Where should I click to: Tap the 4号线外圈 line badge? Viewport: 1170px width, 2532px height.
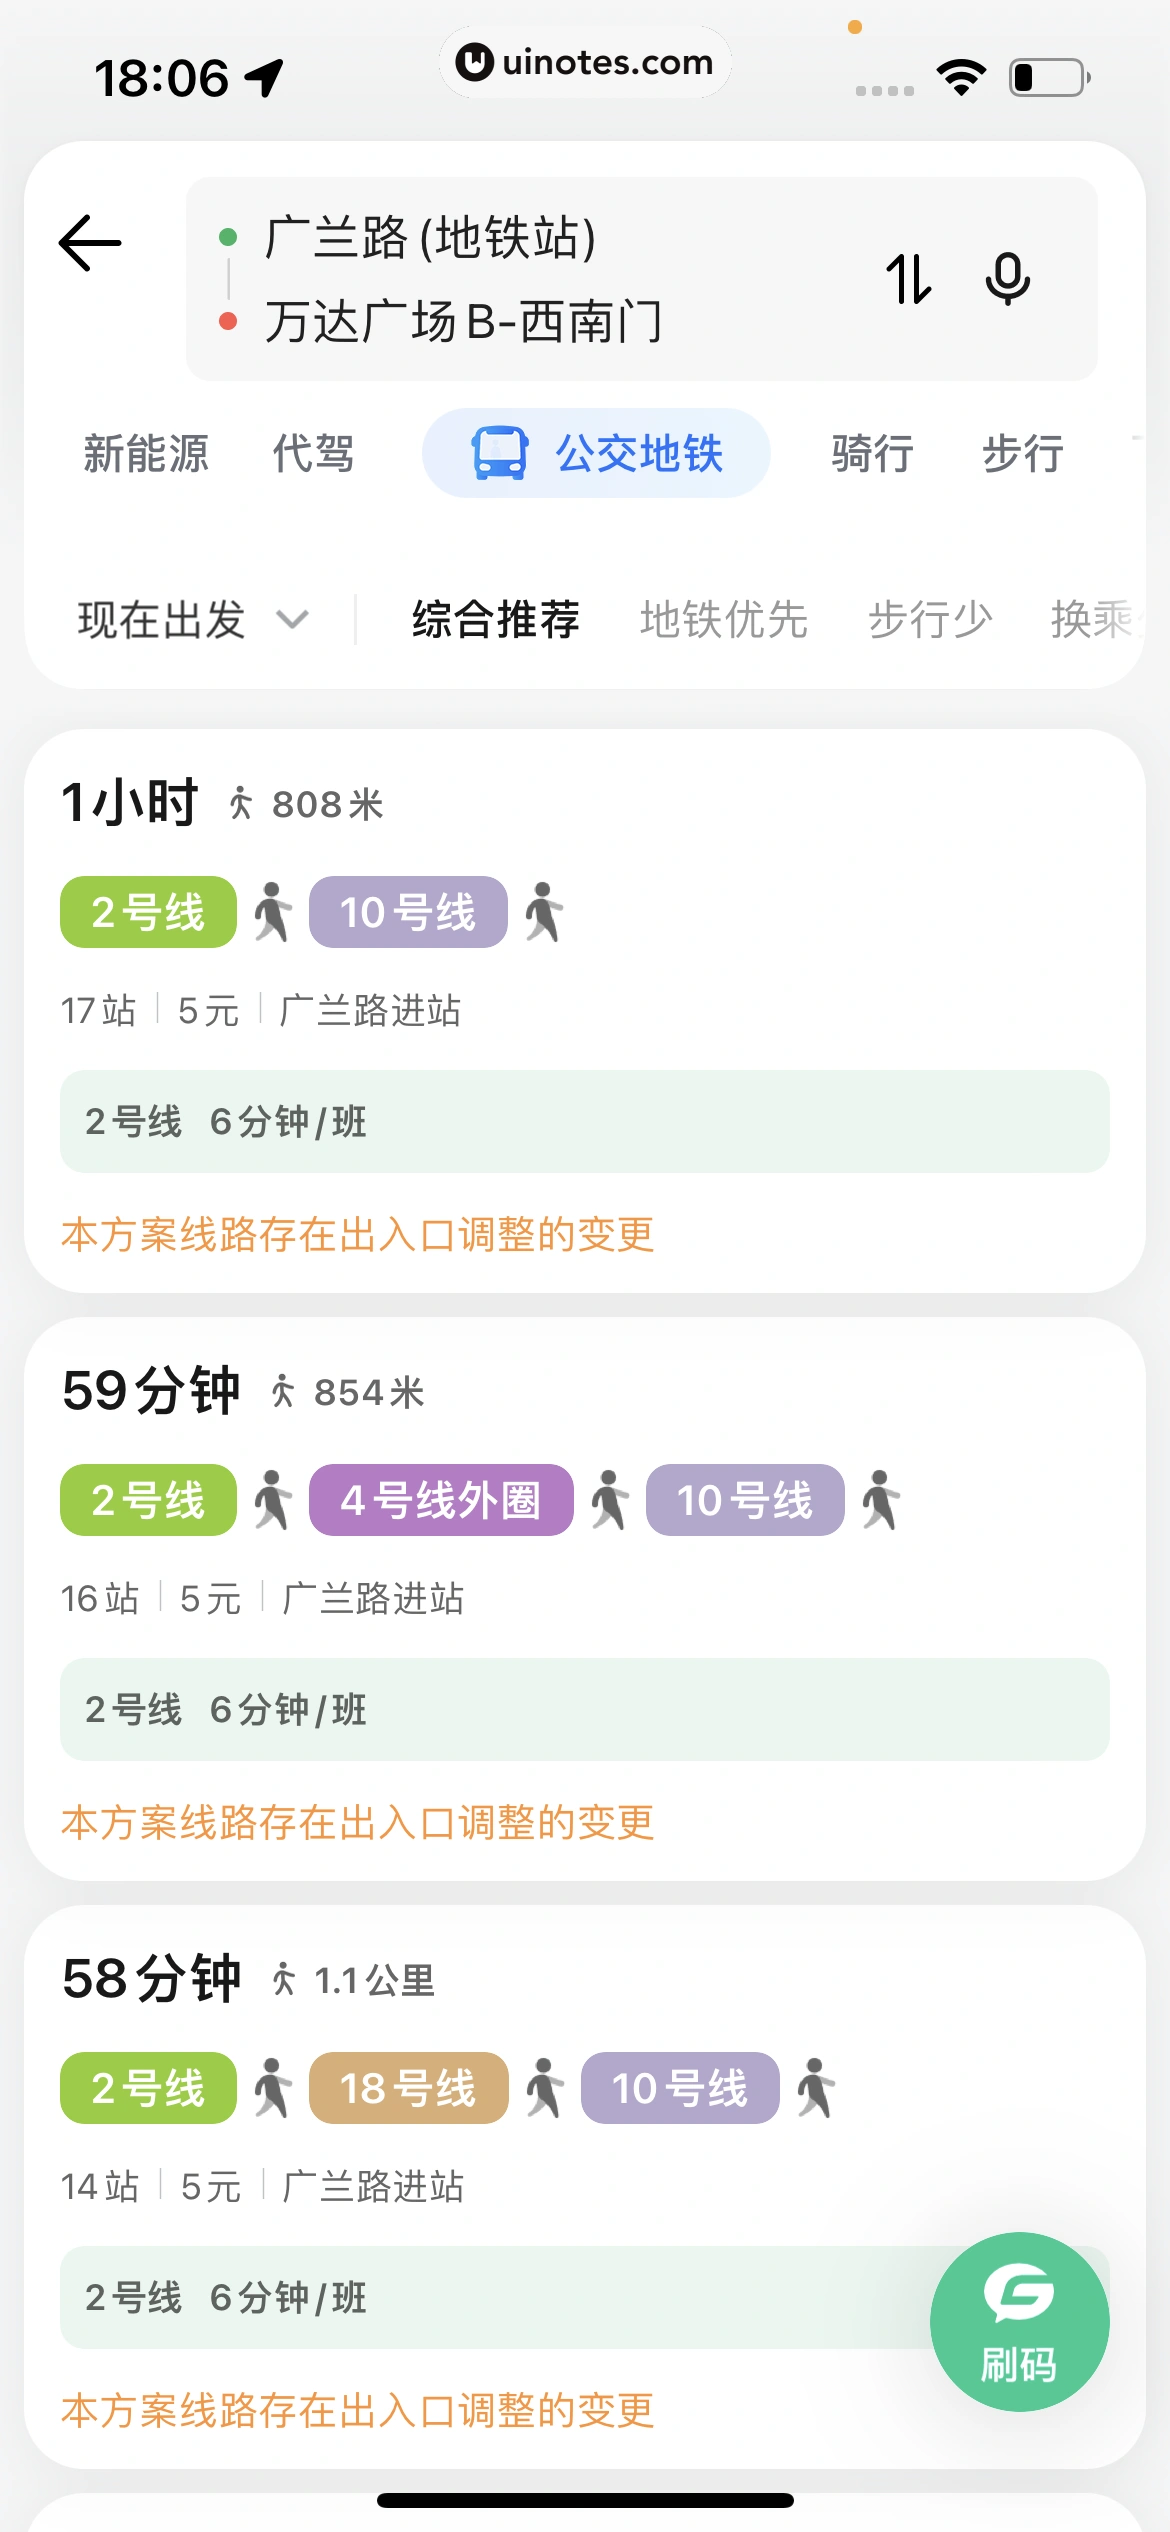pyautogui.click(x=441, y=1500)
